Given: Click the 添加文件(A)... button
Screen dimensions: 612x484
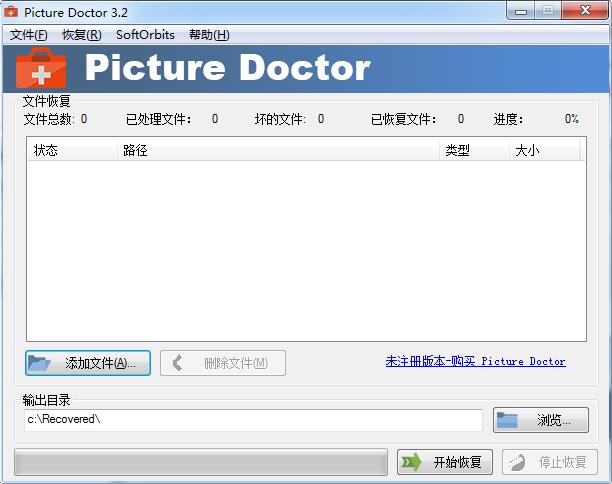Looking at the screenshot, I should point(88,363).
